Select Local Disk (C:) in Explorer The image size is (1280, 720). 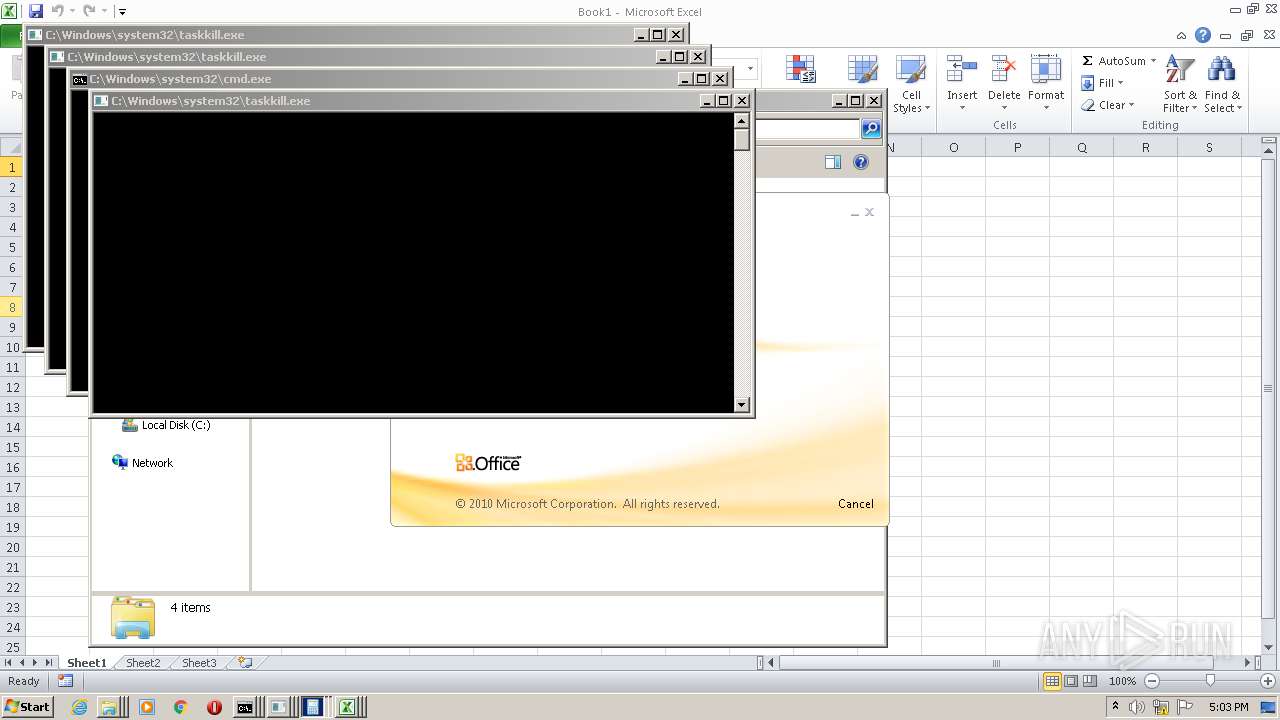(x=166, y=425)
